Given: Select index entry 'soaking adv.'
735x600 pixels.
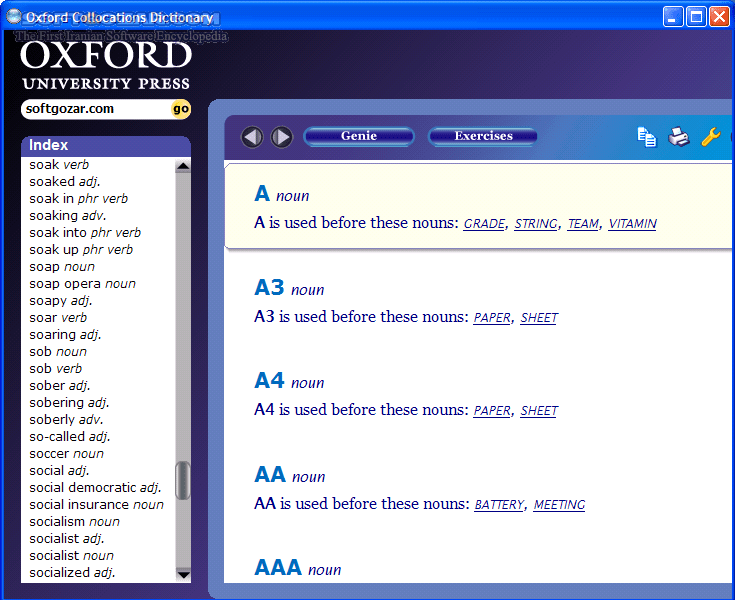Looking at the screenshot, I should pyautogui.click(x=68, y=216).
